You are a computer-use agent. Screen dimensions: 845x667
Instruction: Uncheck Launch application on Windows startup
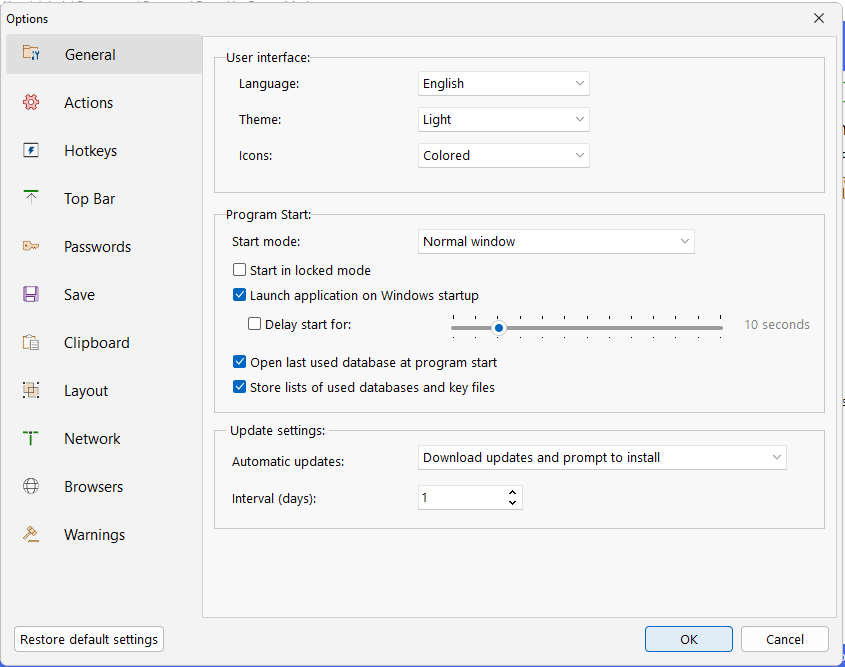[x=239, y=295]
